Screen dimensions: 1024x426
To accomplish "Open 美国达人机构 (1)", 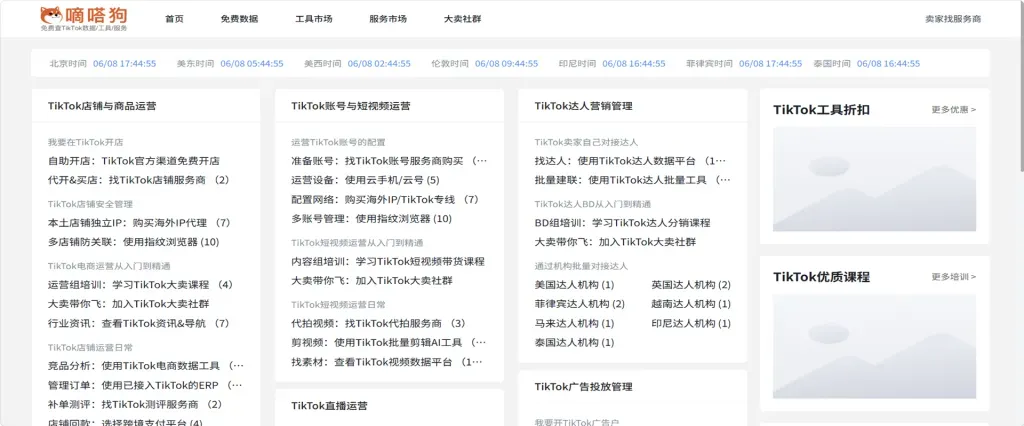I will pyautogui.click(x=575, y=285).
